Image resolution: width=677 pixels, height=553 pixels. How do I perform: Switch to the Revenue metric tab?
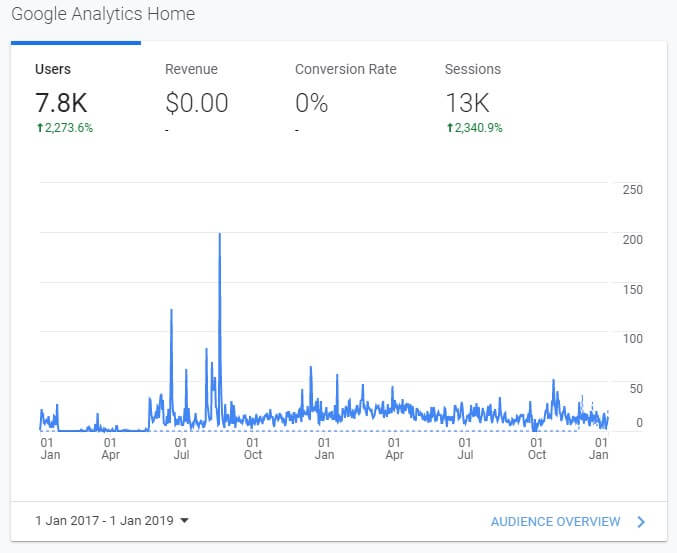coord(191,70)
